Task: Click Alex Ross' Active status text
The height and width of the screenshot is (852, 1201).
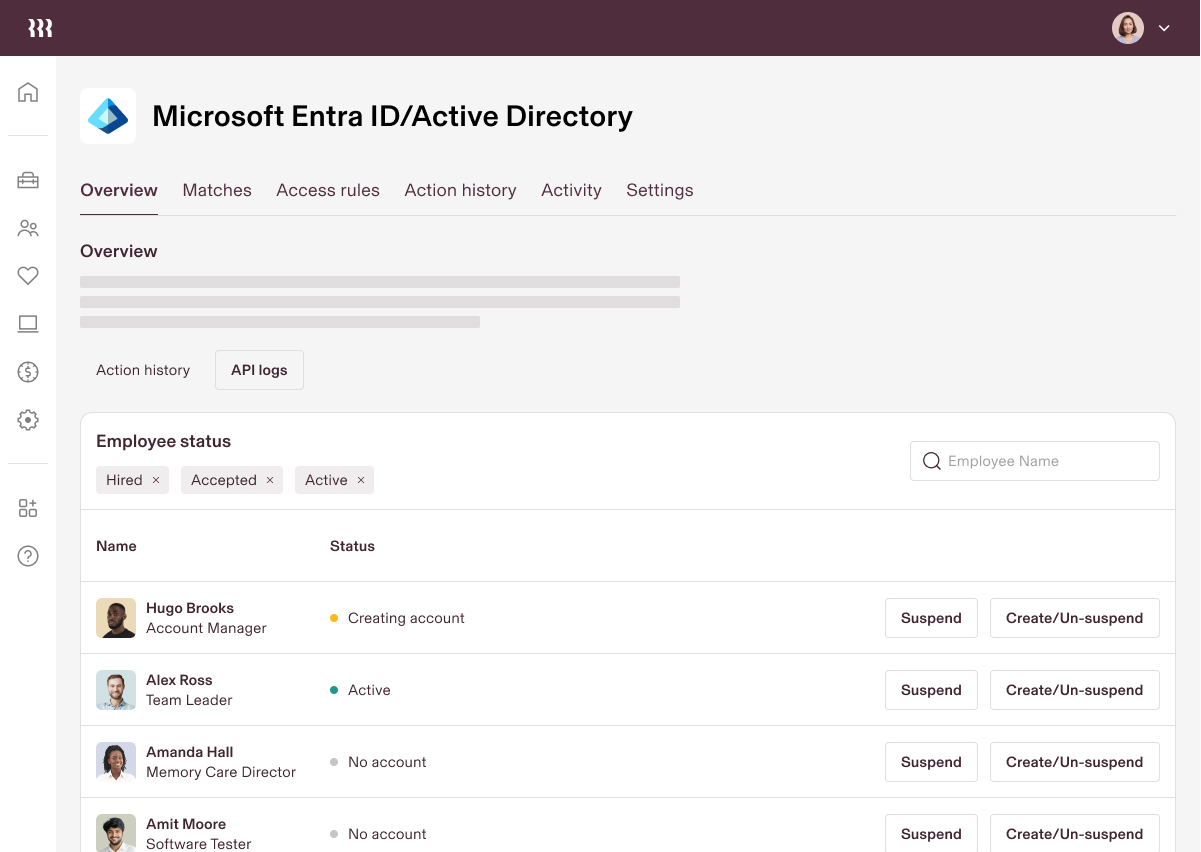Action: 369,690
